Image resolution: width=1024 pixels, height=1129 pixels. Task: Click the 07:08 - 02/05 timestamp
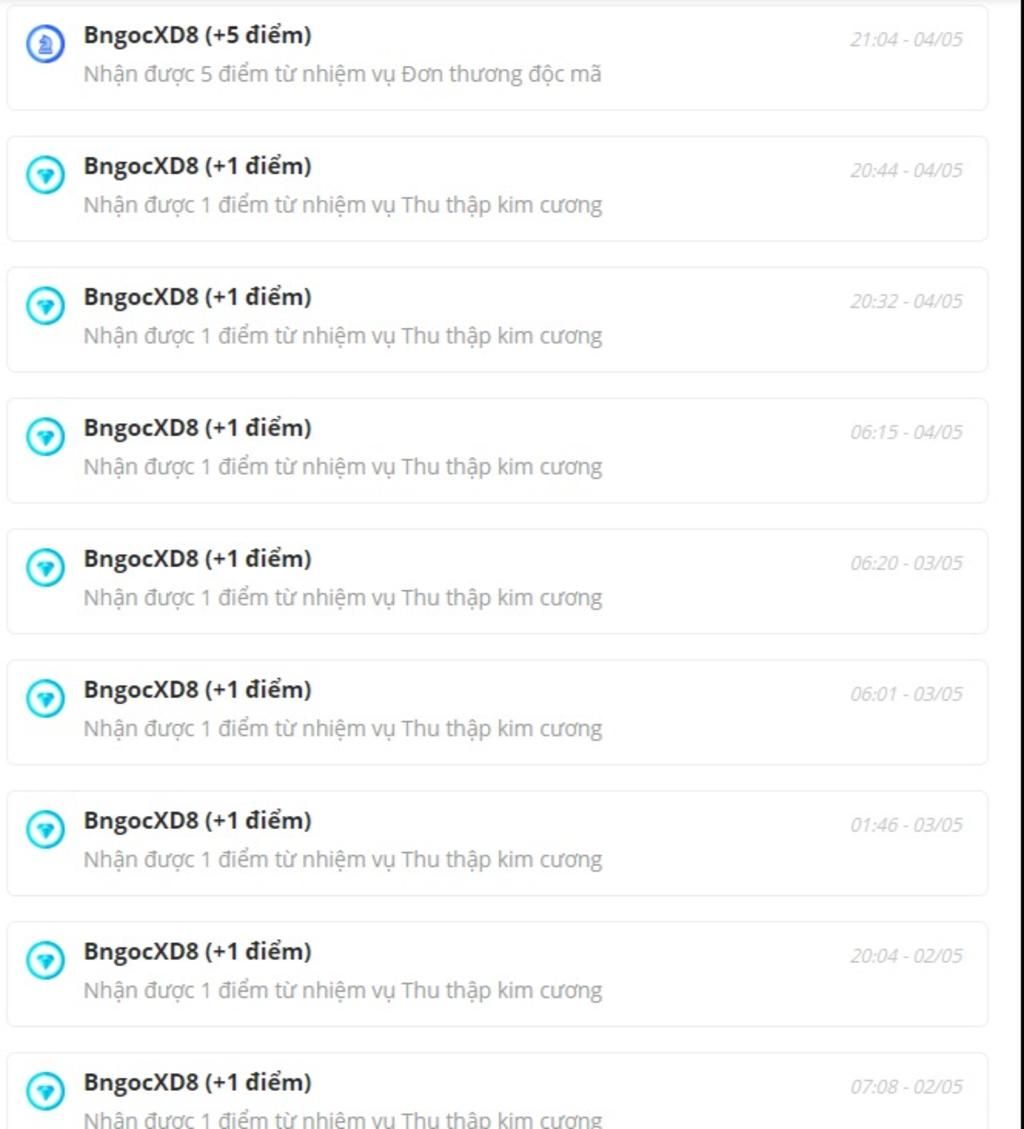coord(906,1087)
